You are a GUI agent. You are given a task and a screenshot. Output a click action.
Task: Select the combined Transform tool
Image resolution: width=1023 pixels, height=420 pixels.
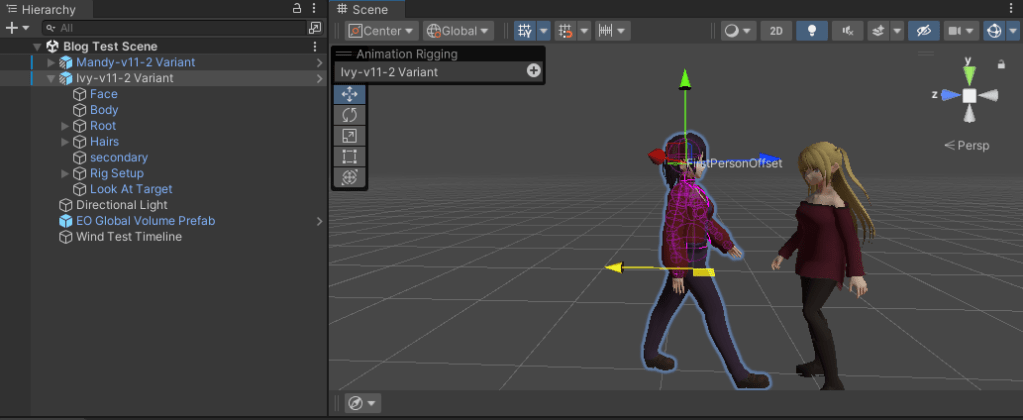[x=350, y=177]
